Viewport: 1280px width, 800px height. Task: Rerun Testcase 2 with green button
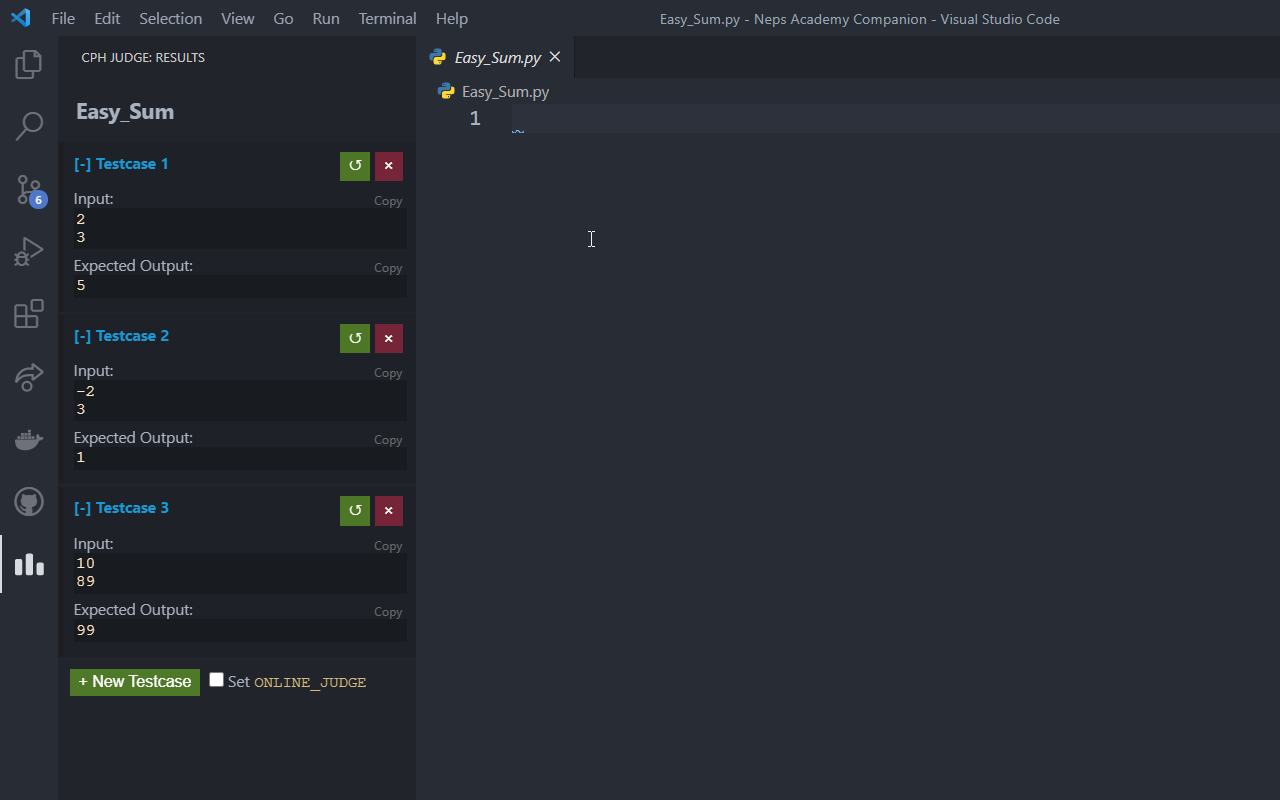[355, 338]
